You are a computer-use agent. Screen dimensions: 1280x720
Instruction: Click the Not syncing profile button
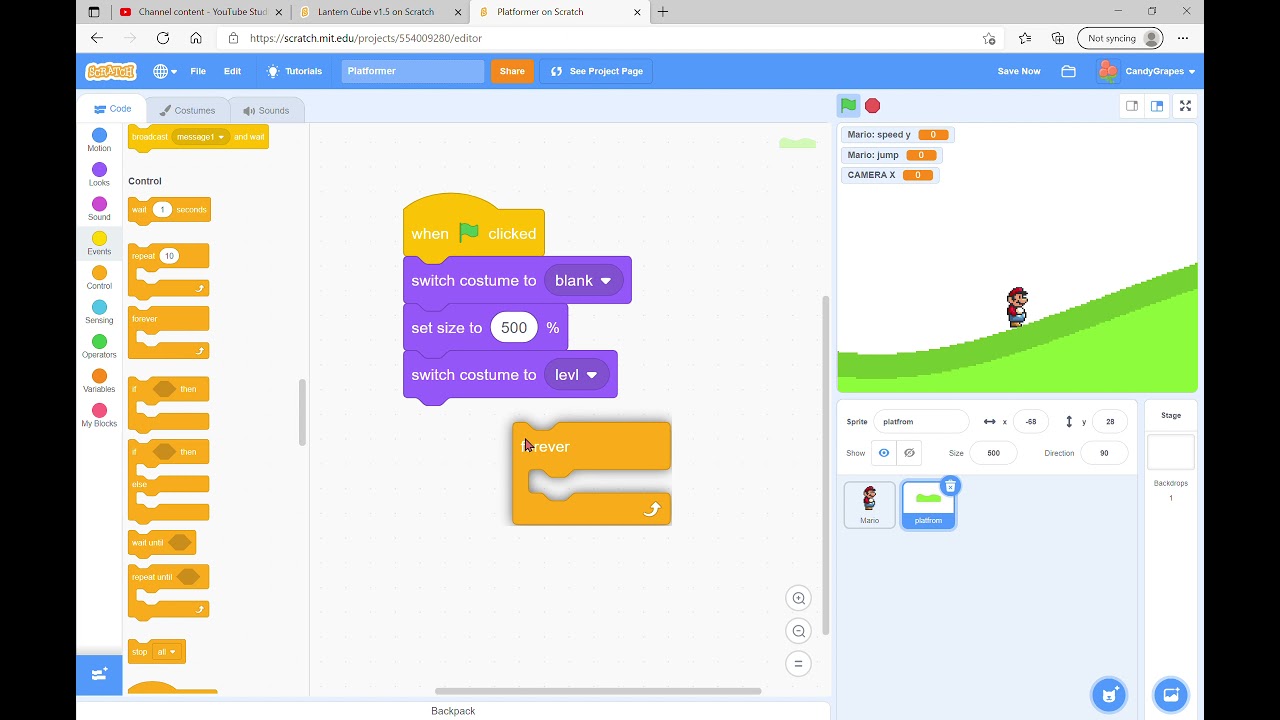(x=1120, y=38)
